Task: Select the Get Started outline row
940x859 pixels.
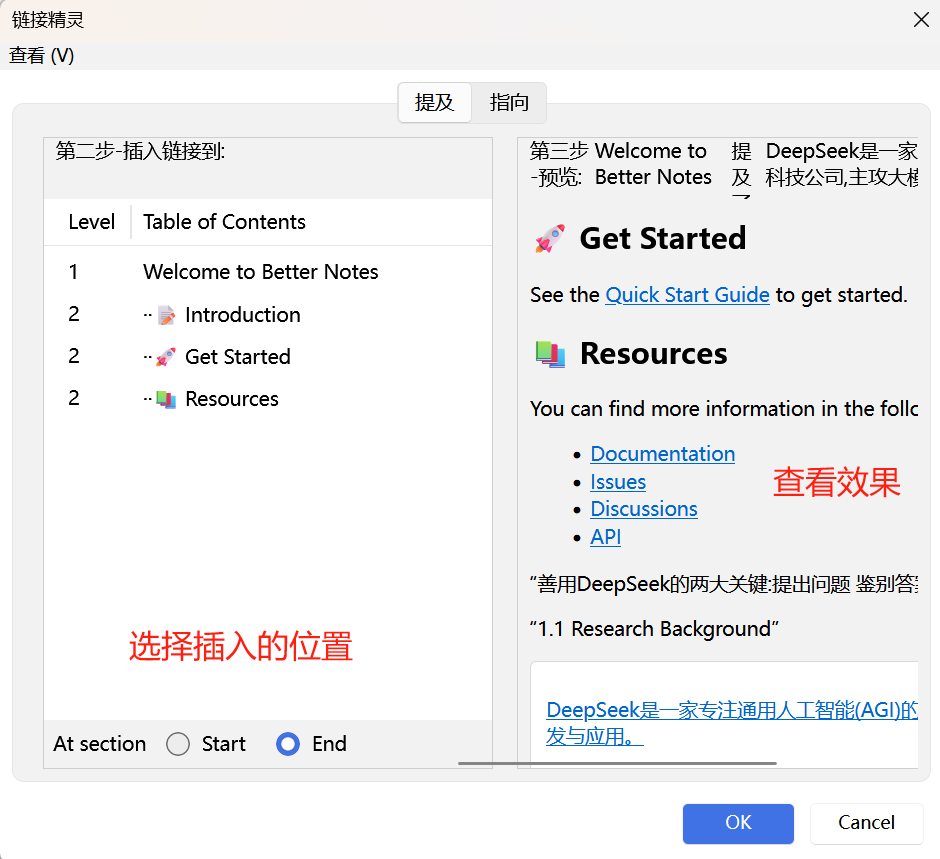Action: tap(268, 357)
